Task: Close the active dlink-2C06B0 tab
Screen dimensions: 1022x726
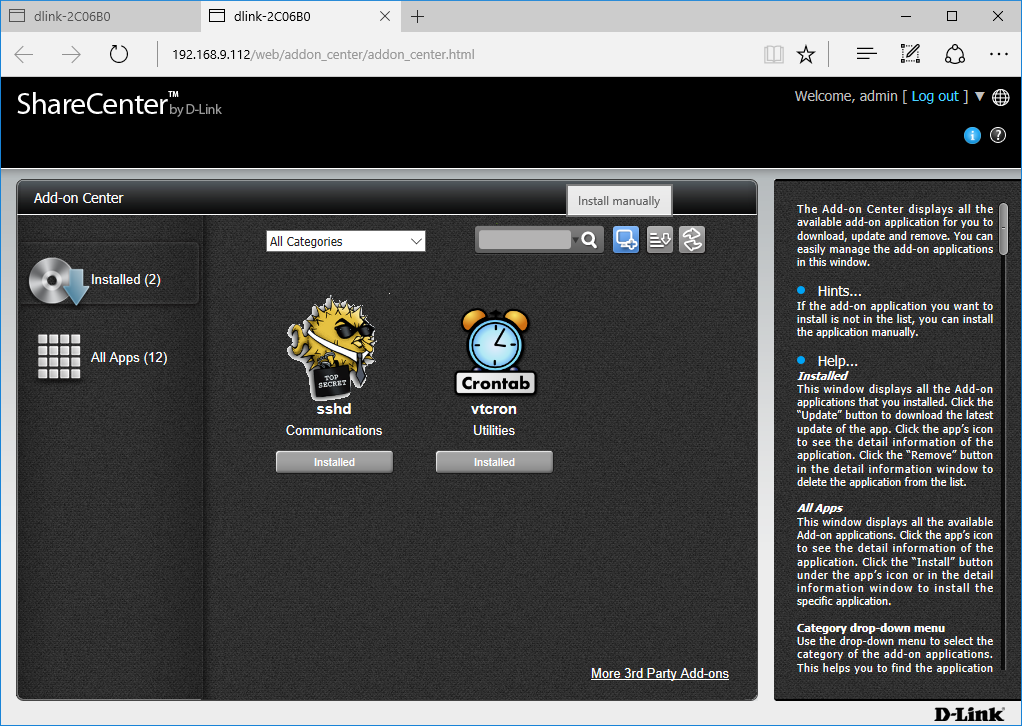Action: pos(385,16)
